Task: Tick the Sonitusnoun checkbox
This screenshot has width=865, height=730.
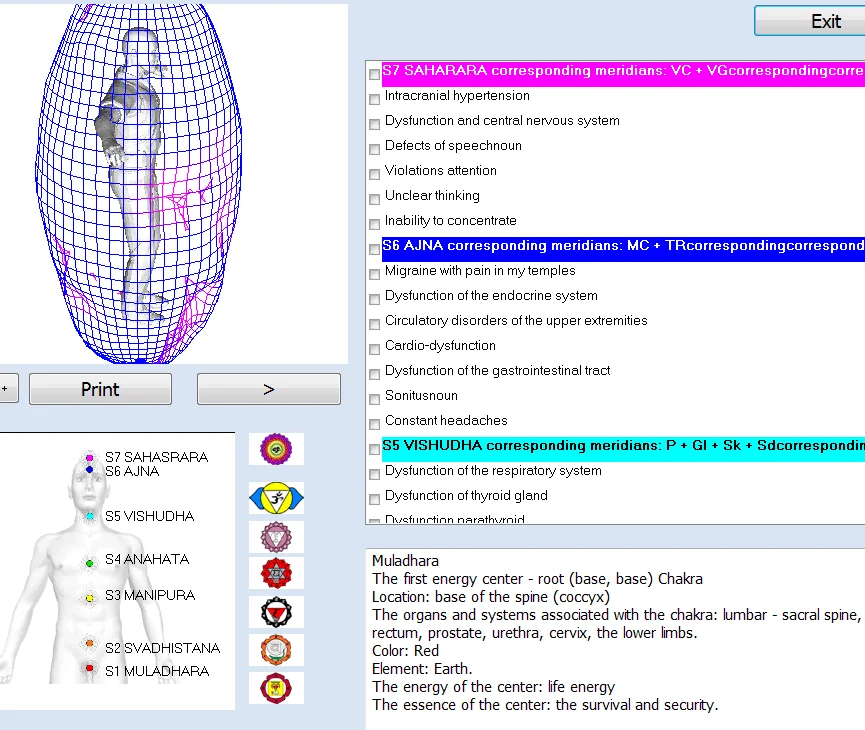Action: click(x=375, y=398)
